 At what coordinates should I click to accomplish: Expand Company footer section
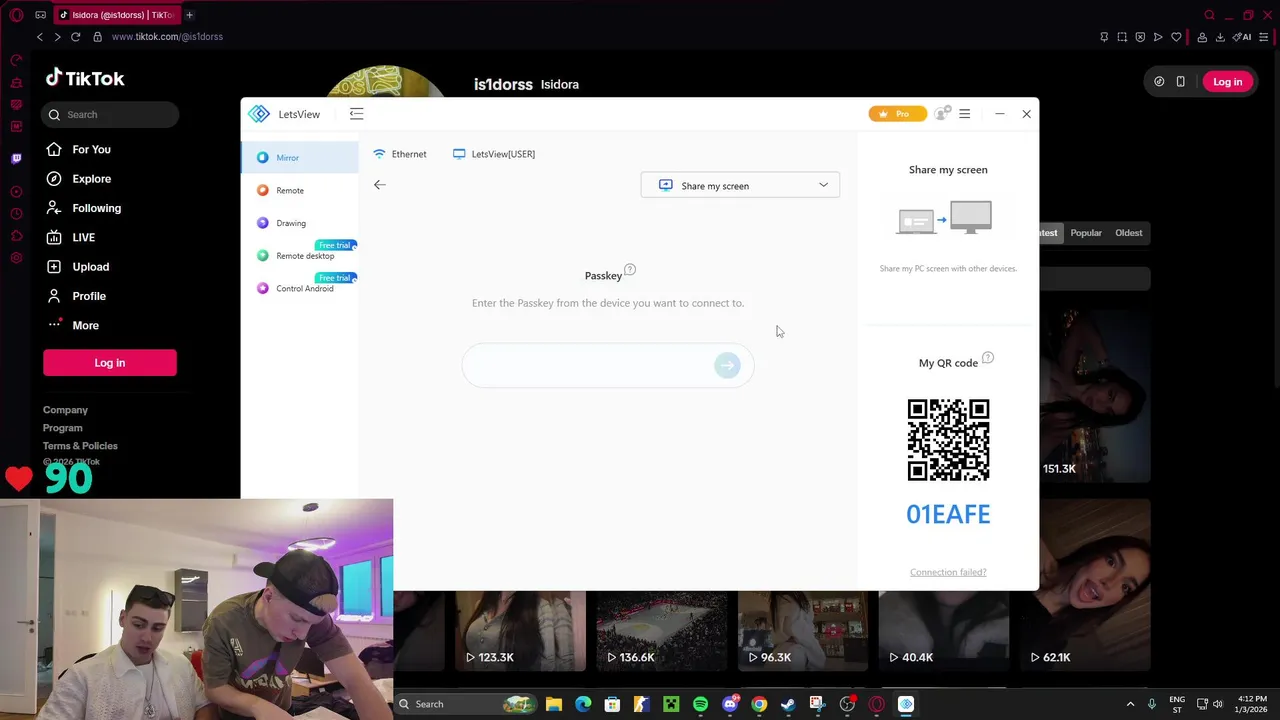(65, 410)
